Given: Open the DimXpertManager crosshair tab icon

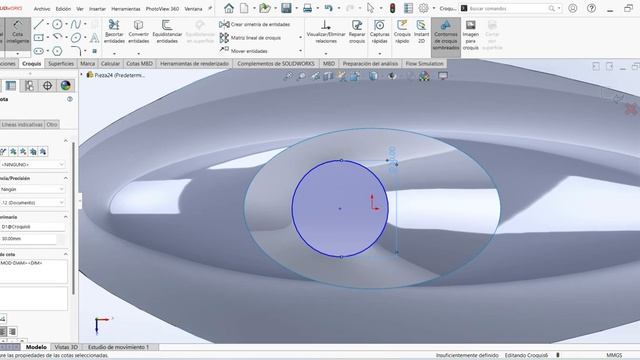Looking at the screenshot, I should coord(47,85).
